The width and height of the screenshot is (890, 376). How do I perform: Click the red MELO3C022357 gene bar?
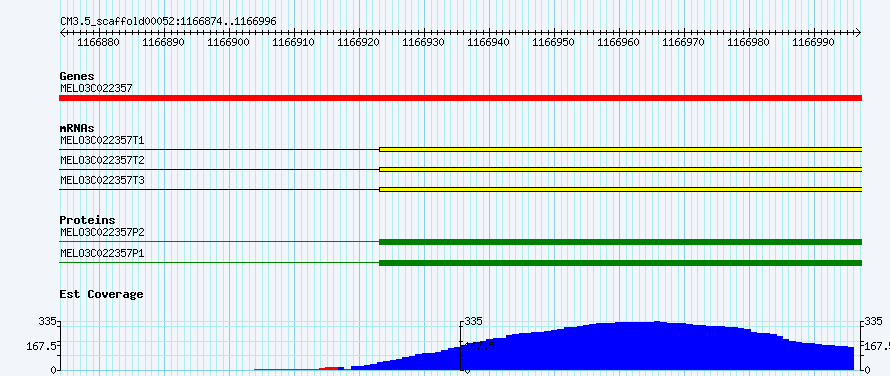tap(460, 98)
